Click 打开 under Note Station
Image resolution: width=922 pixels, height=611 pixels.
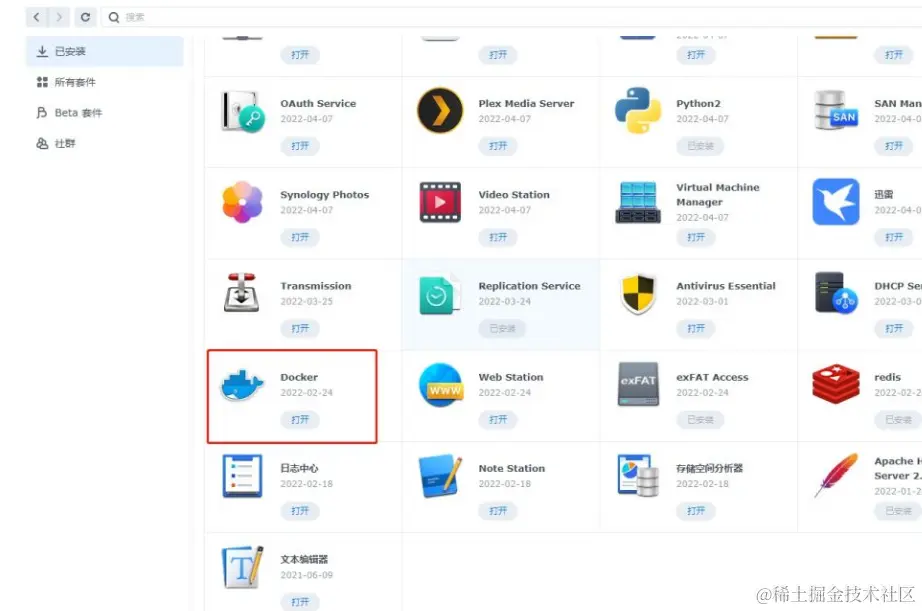[x=497, y=510]
